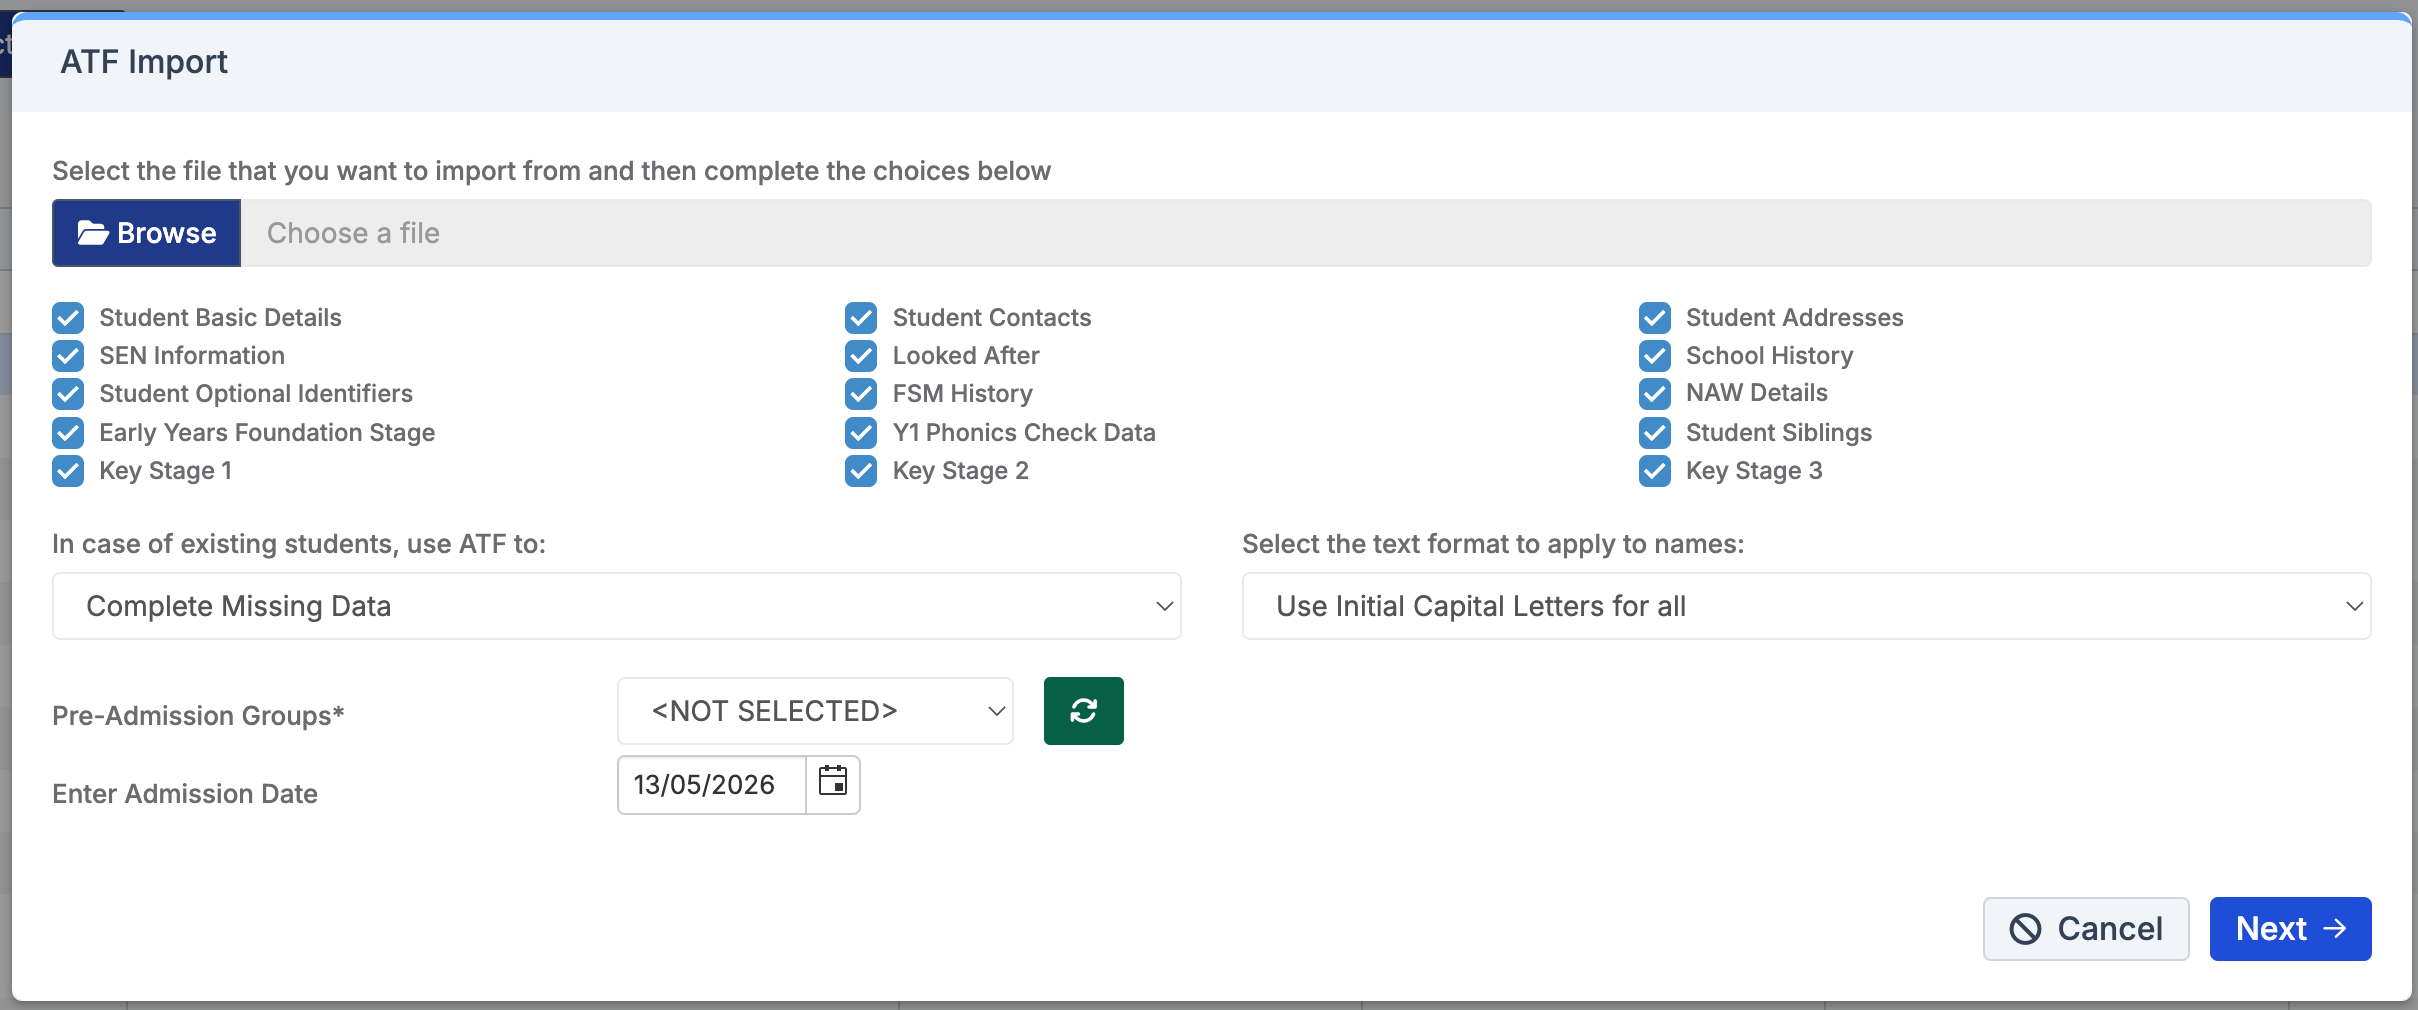Toggle SEN Information checkbox
The height and width of the screenshot is (1010, 2418).
click(x=68, y=356)
